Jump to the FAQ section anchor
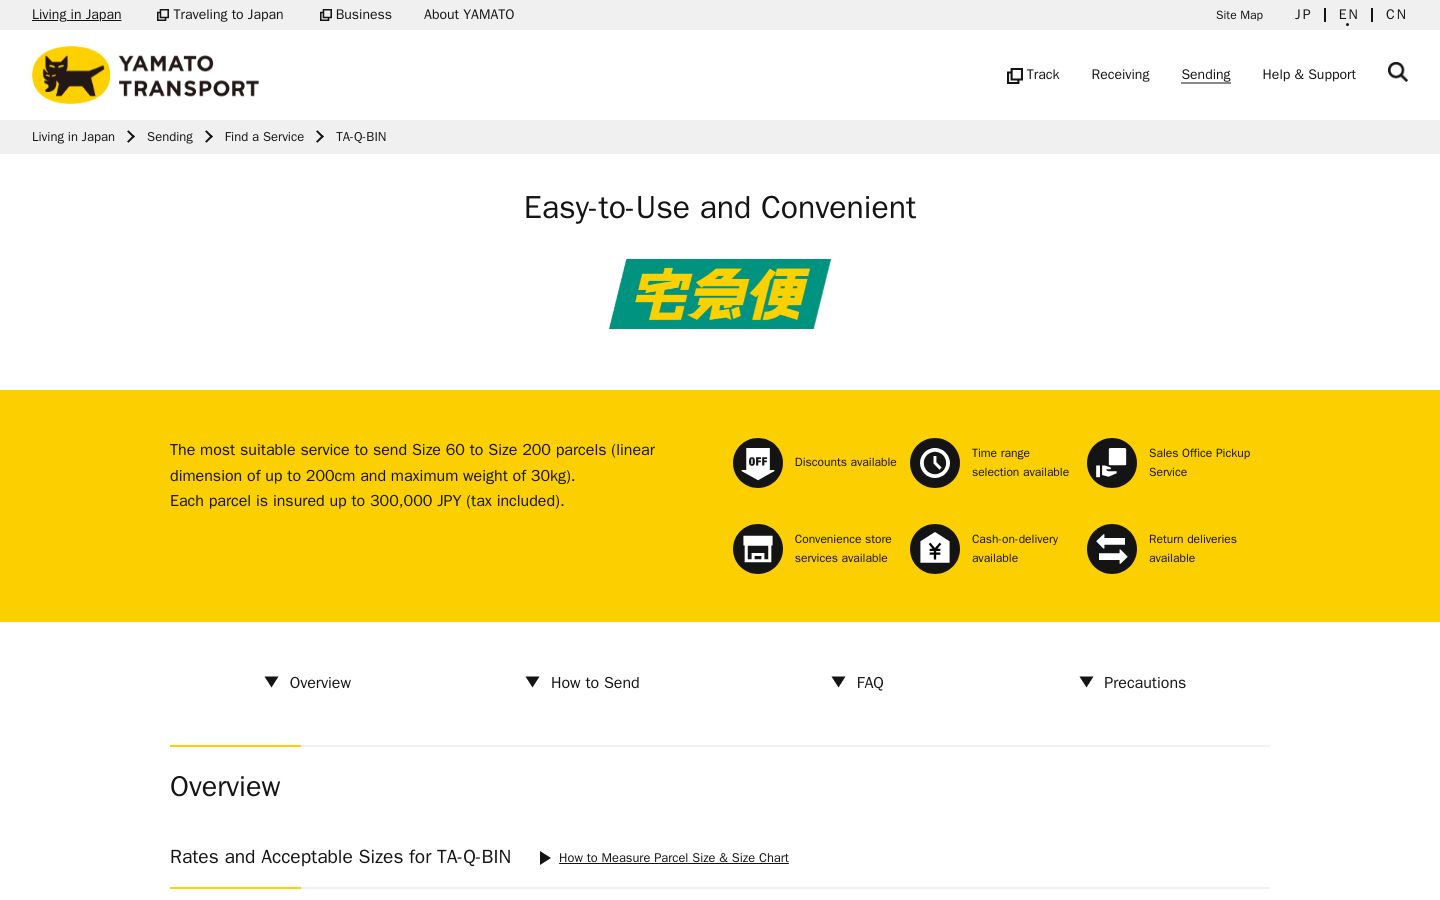 (858, 682)
